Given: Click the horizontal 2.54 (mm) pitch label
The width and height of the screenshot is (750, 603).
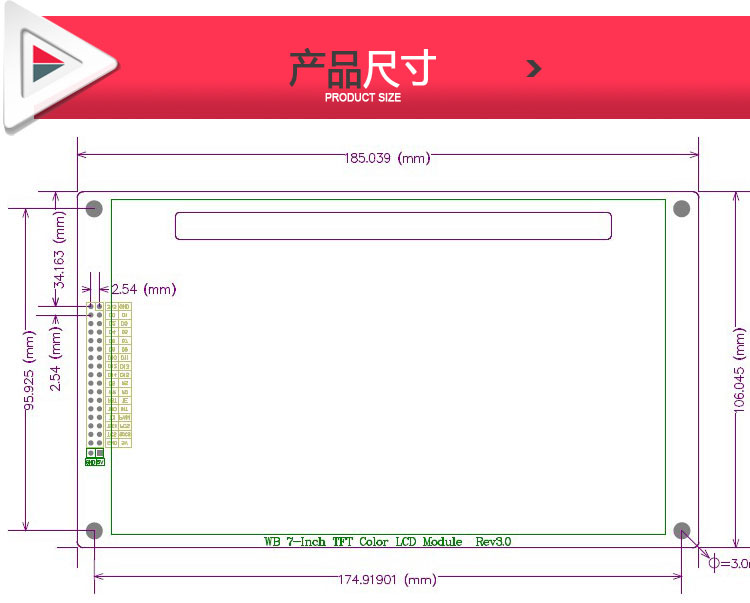Looking at the screenshot, I should [143, 289].
